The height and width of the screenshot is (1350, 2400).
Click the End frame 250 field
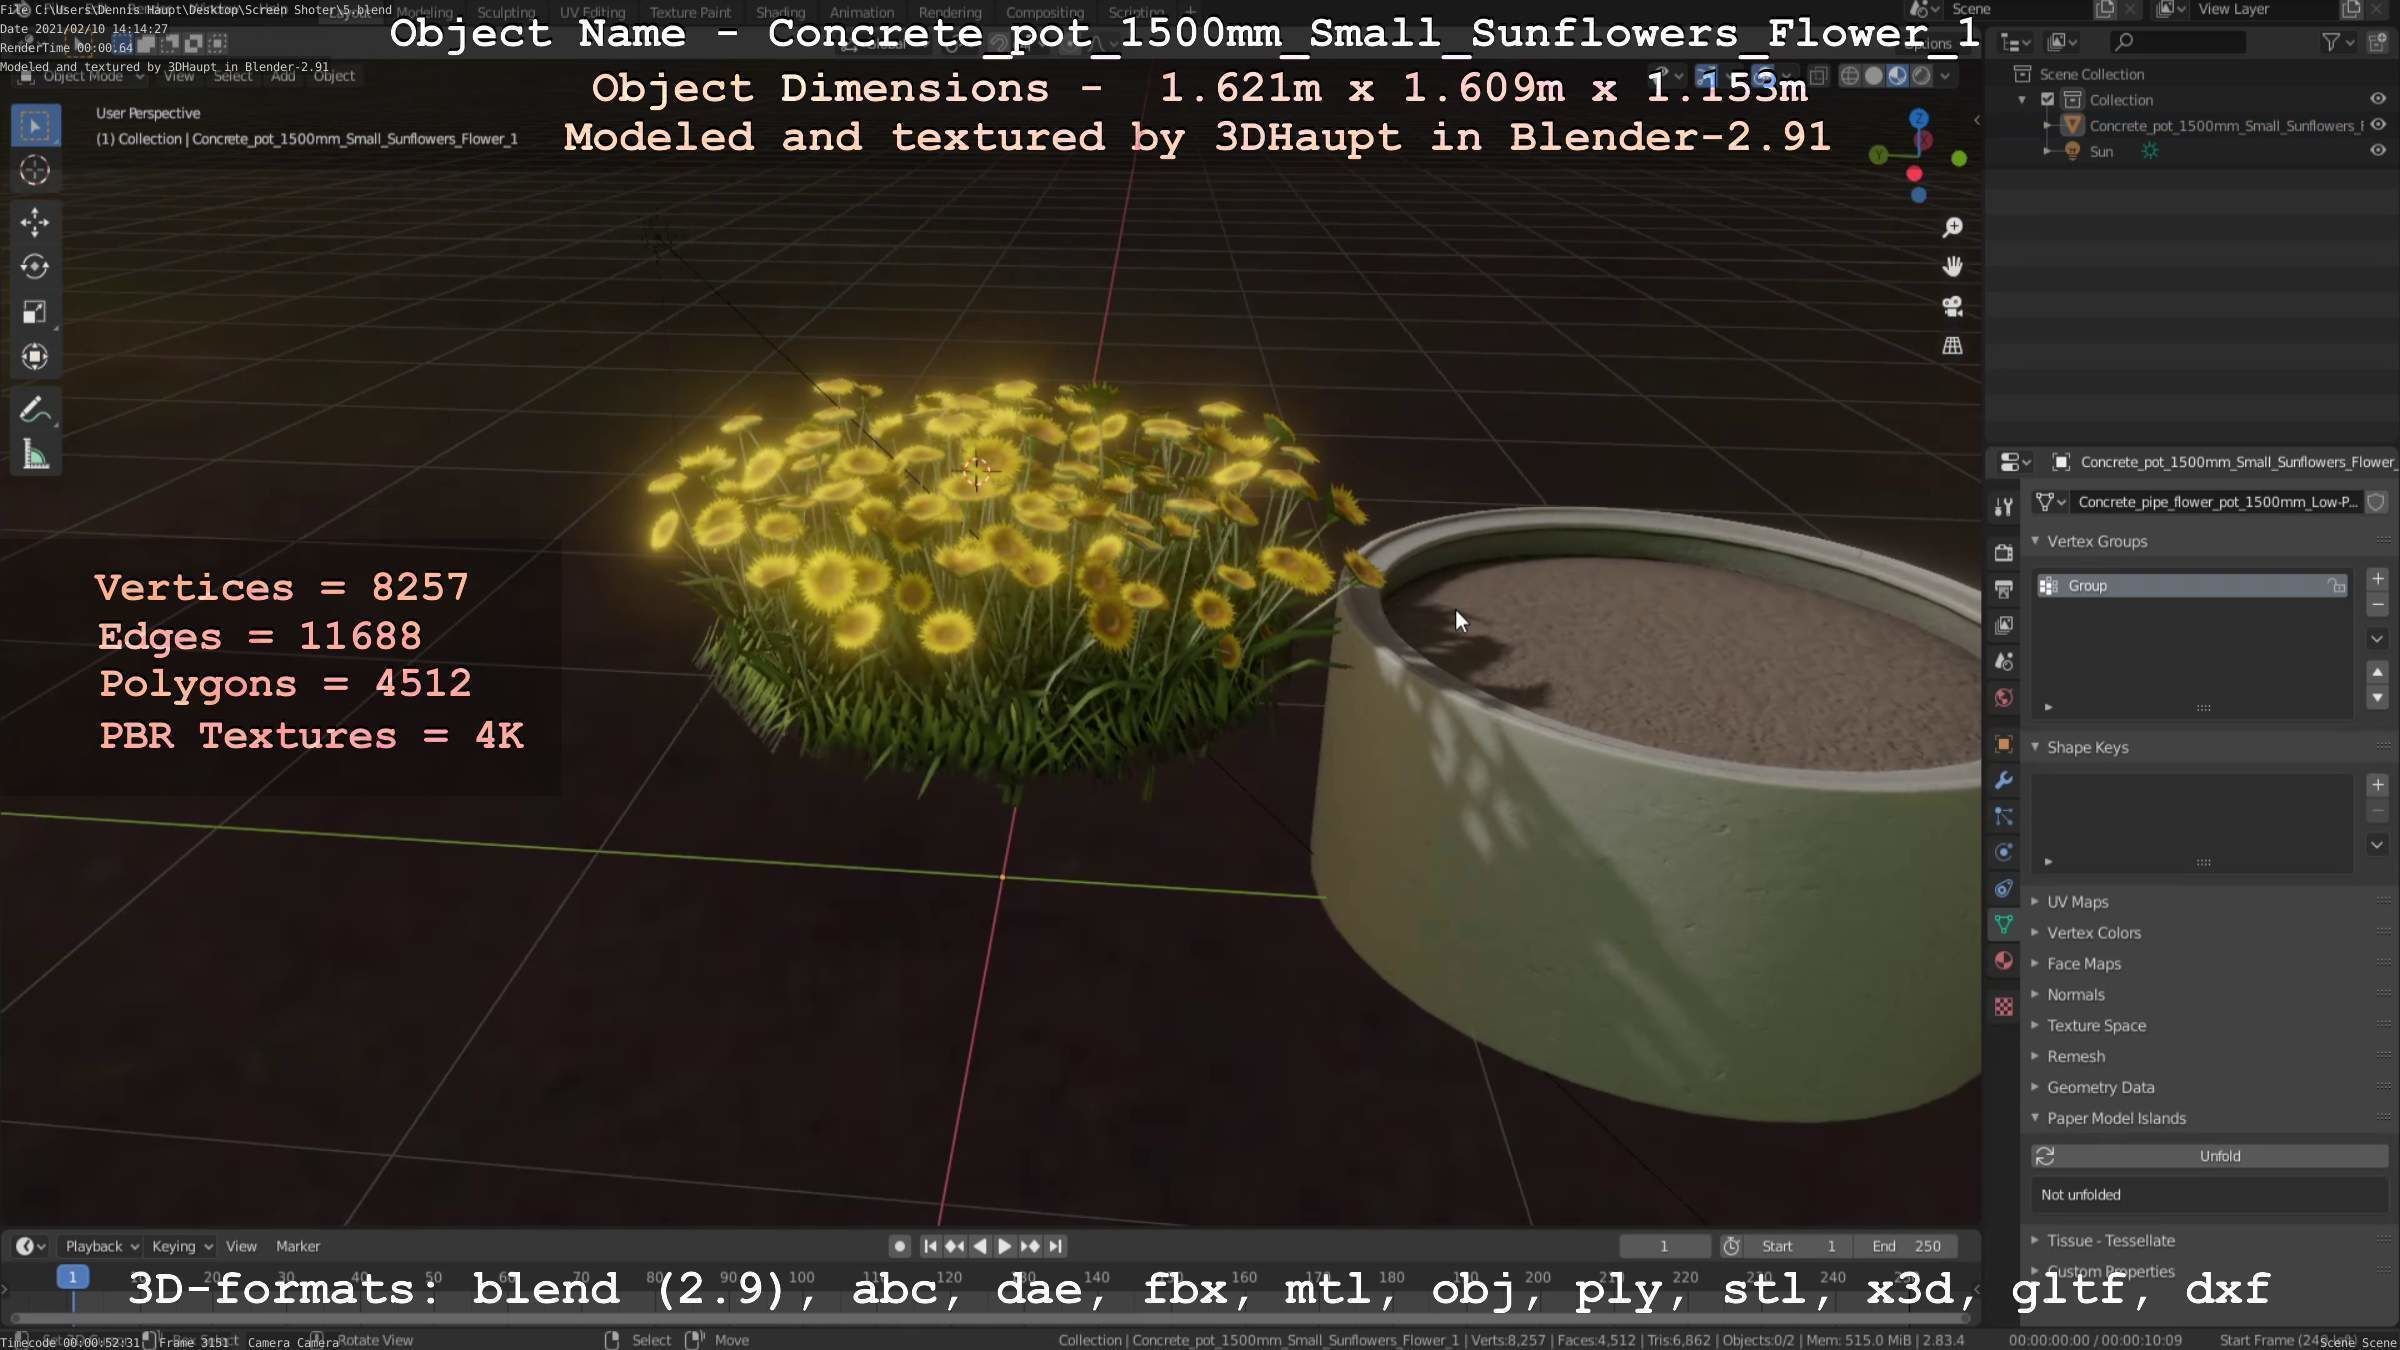coord(1907,1246)
